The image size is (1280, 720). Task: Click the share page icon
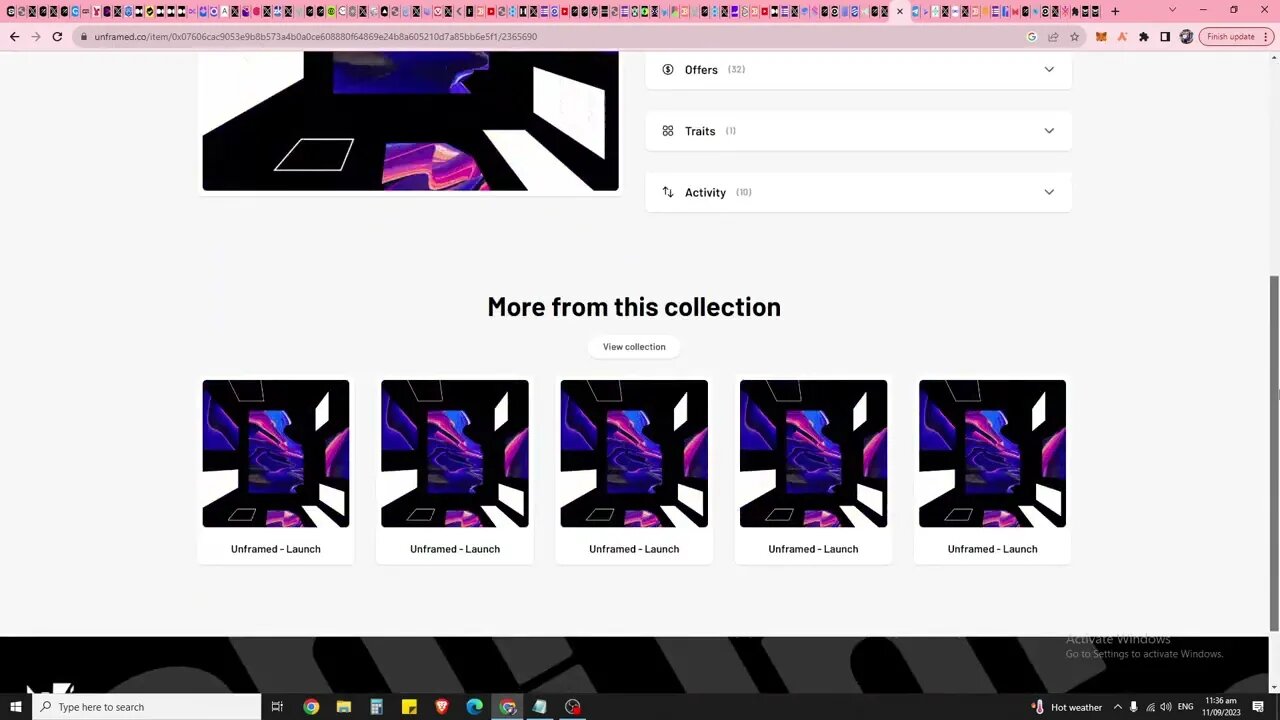point(1053,37)
